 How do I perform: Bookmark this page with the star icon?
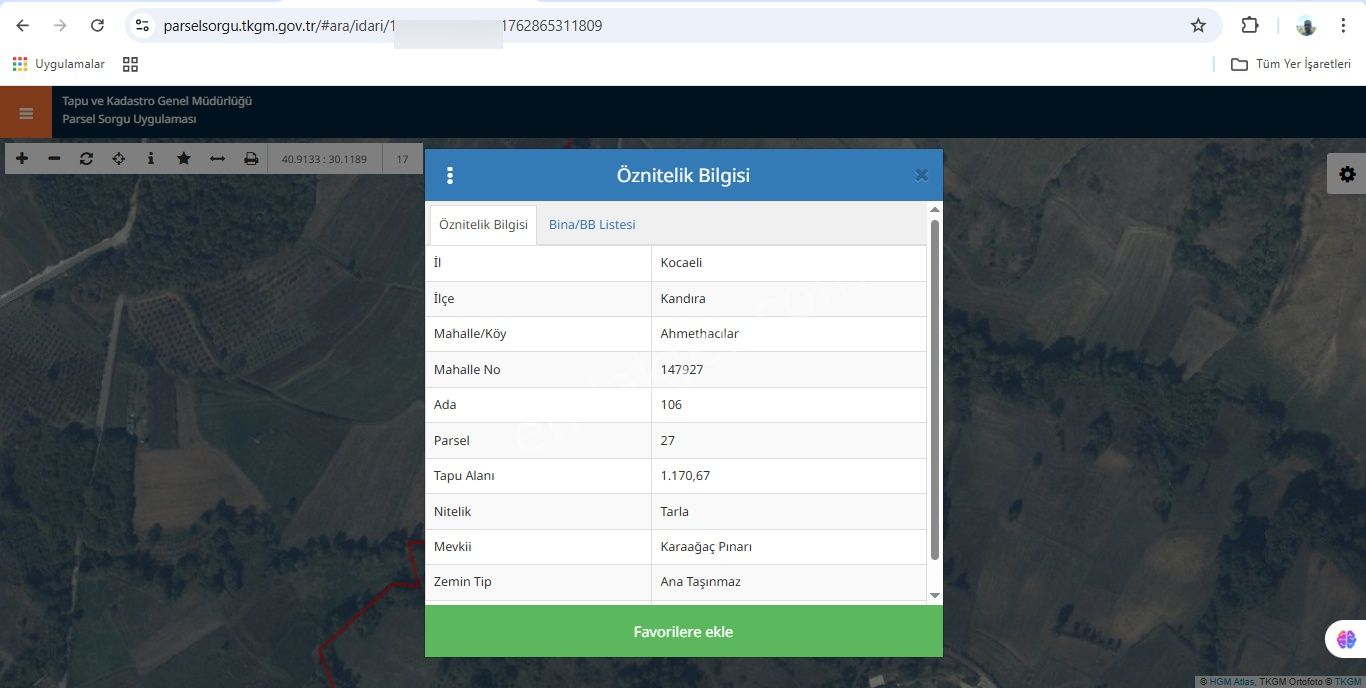point(1198,26)
